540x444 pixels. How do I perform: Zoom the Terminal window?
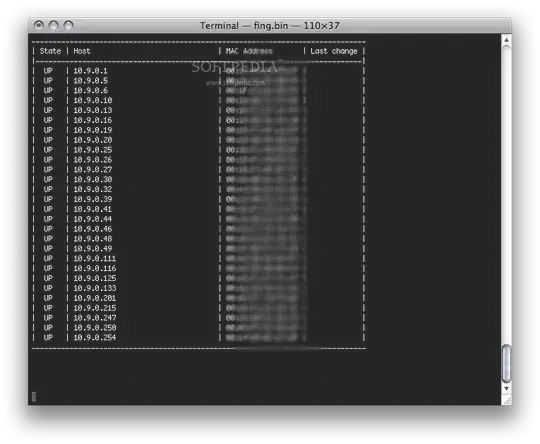point(69,25)
